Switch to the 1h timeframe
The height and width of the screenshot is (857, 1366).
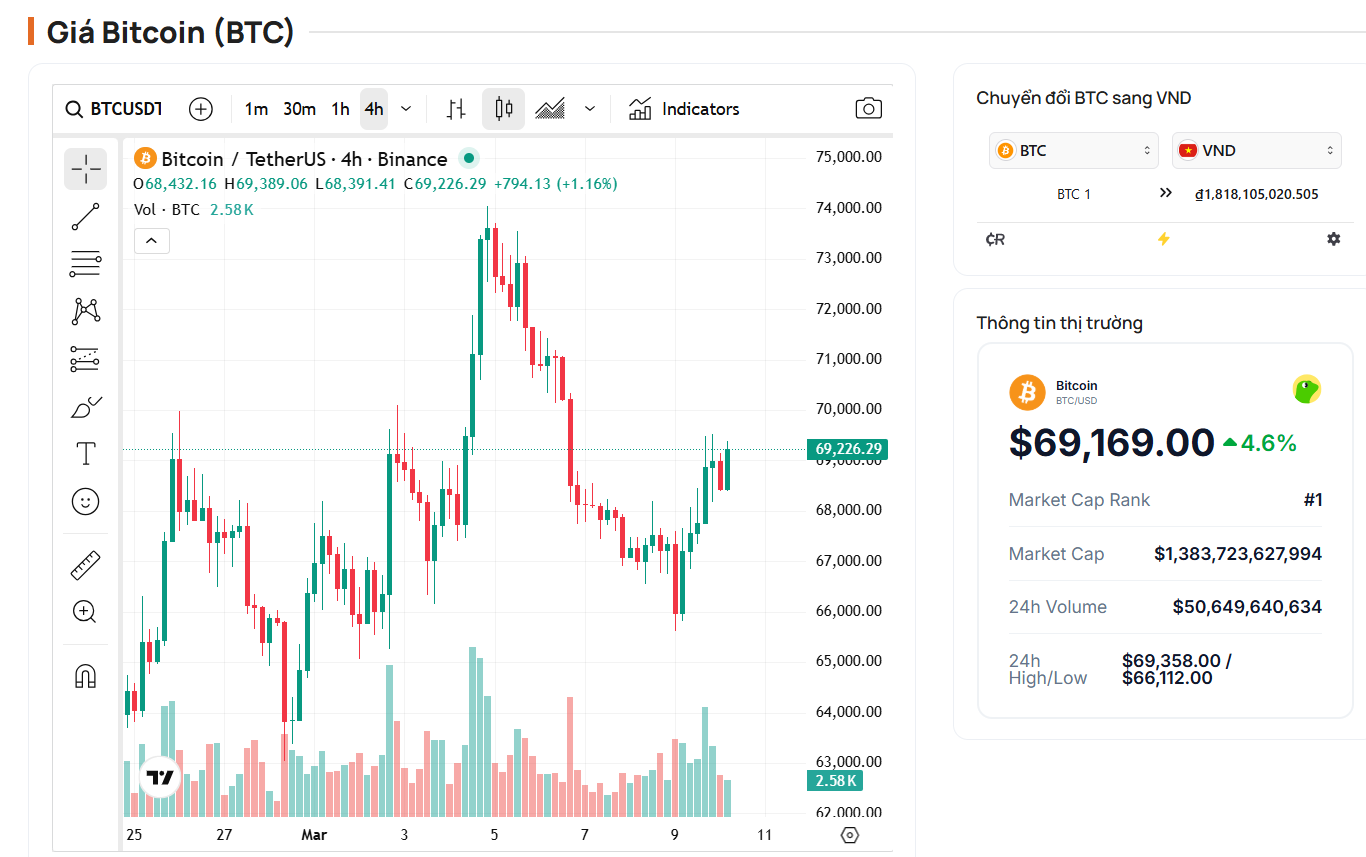pos(340,108)
